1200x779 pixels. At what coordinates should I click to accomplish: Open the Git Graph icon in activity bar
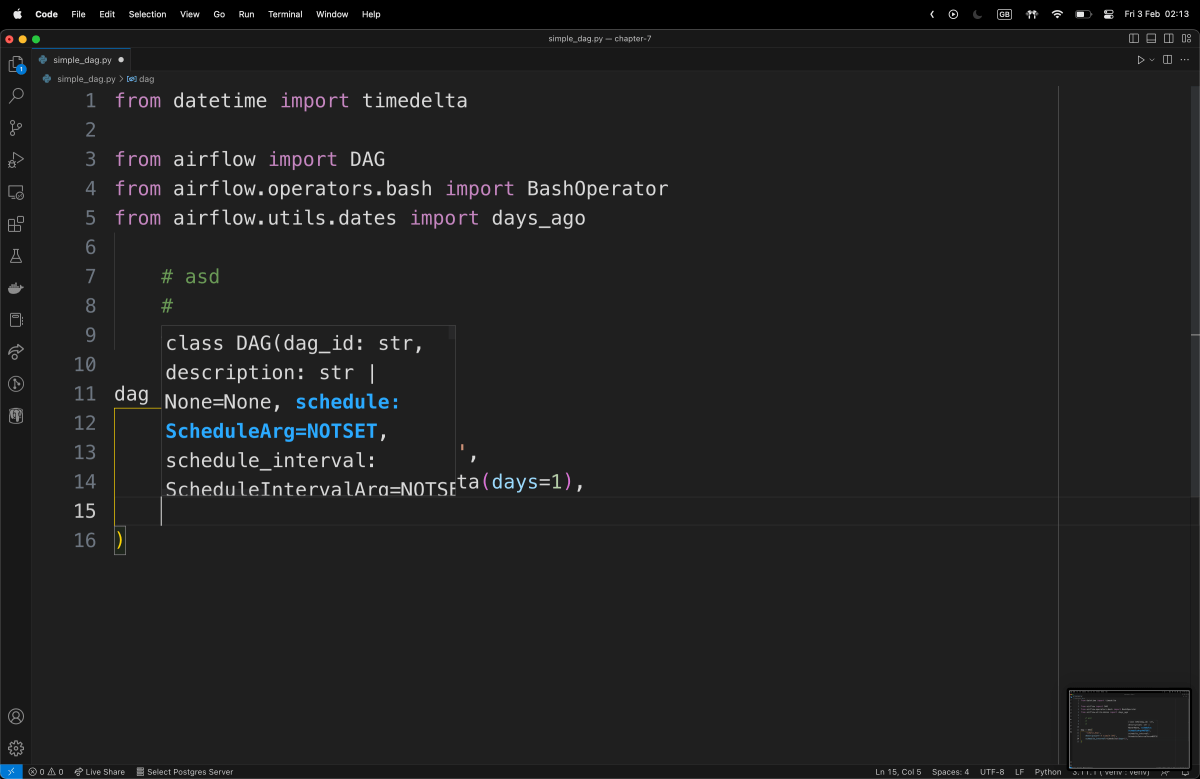coord(16,384)
